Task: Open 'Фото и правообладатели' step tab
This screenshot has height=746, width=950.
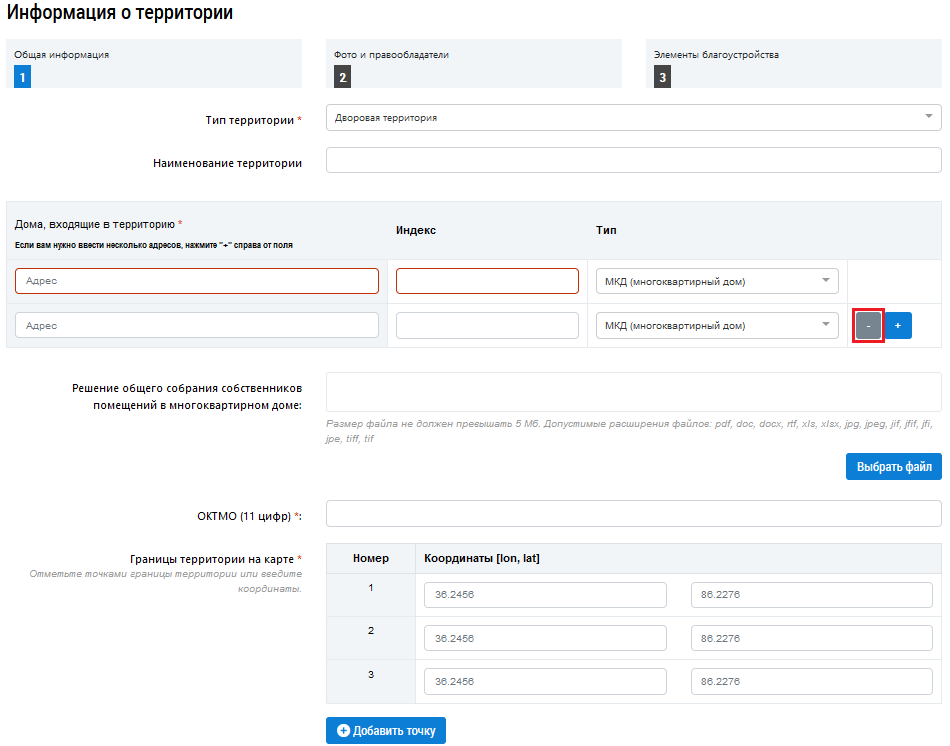Action: (473, 64)
